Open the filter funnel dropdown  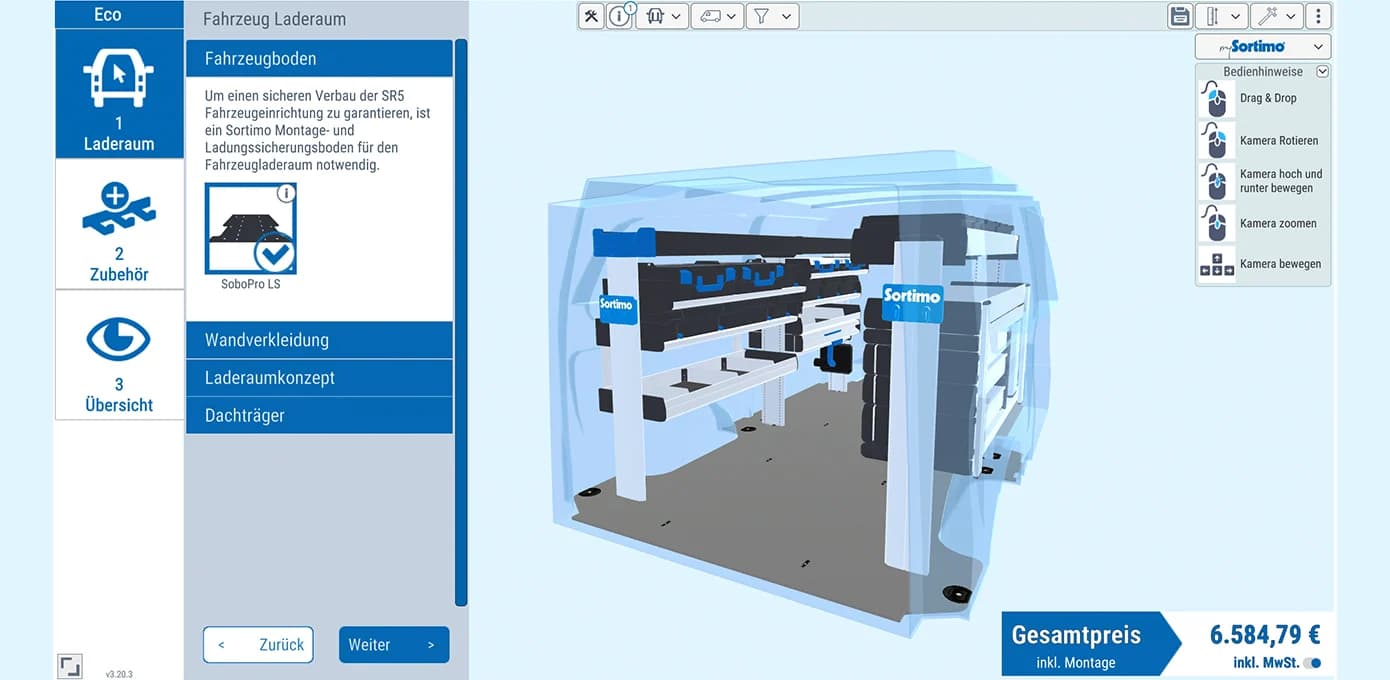tap(771, 16)
